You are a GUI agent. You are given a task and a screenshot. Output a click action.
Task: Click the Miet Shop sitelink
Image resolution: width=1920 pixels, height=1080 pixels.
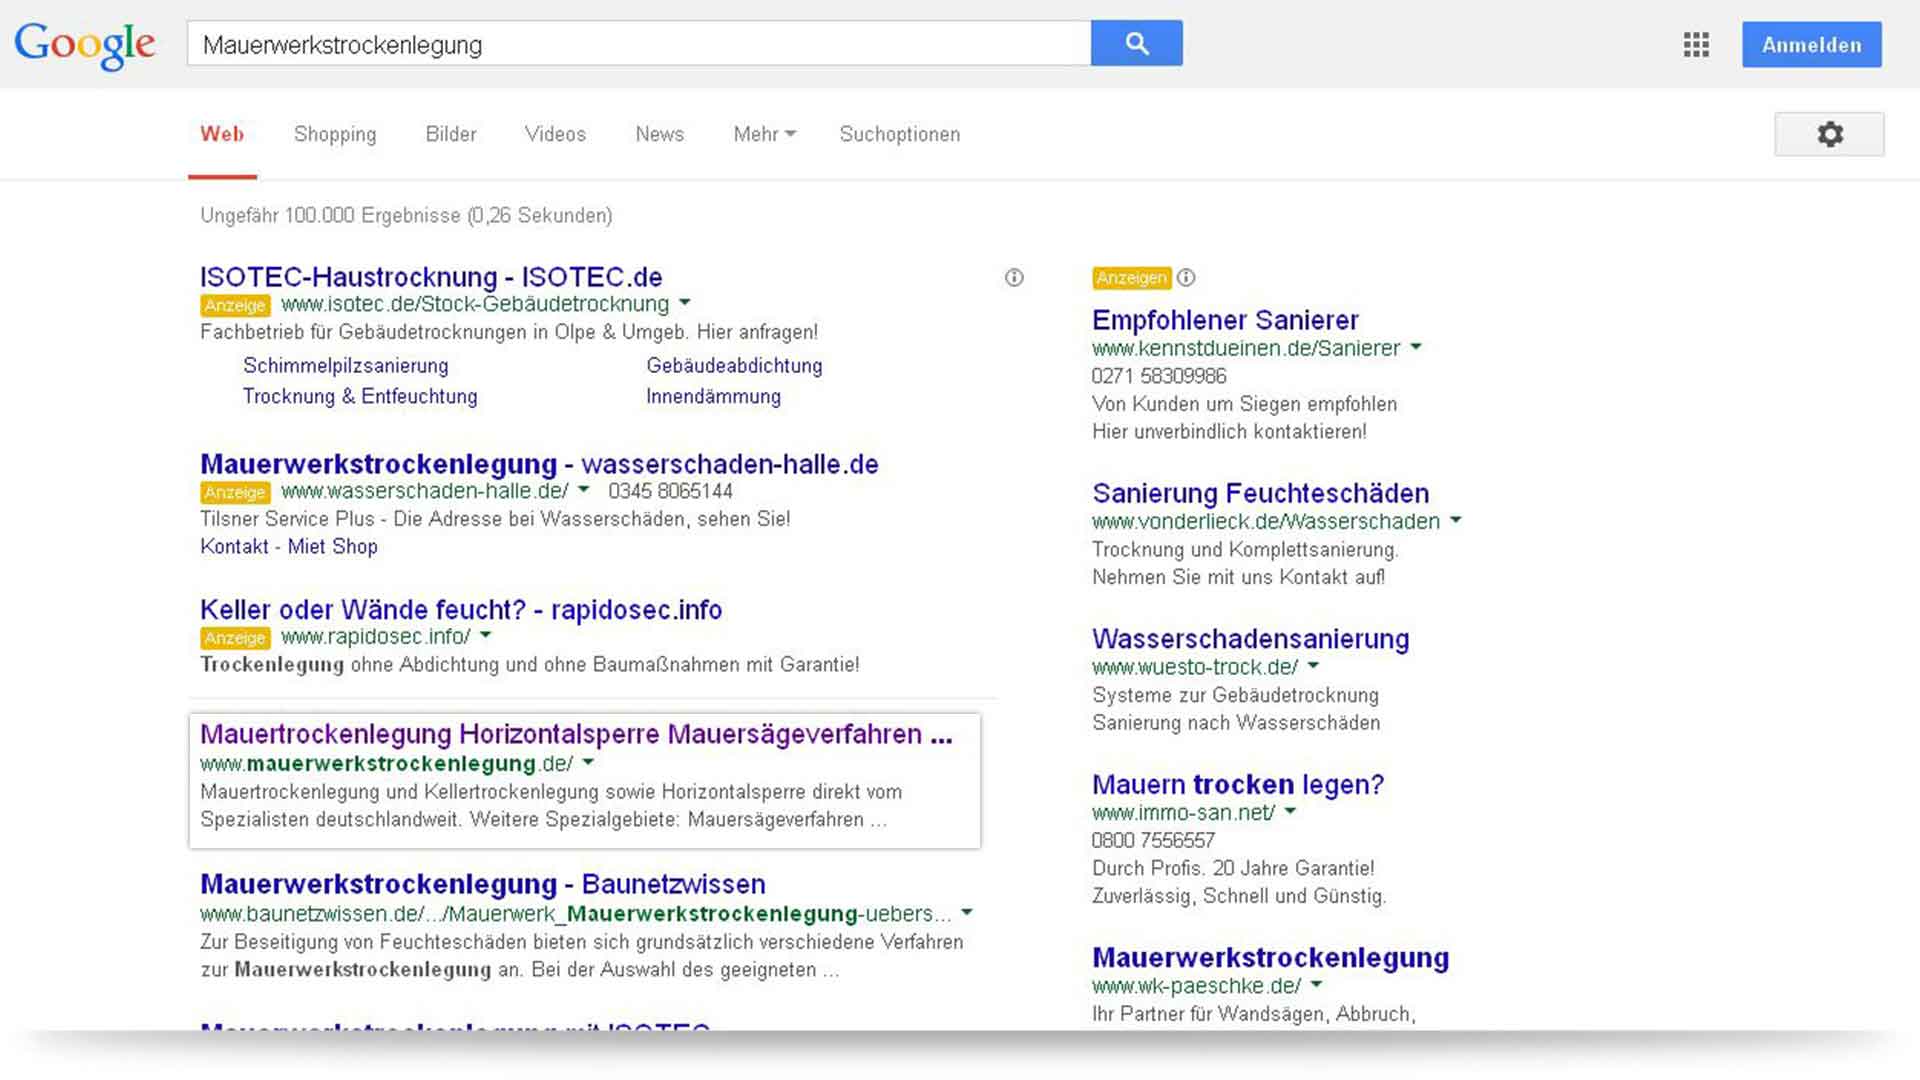coord(333,546)
